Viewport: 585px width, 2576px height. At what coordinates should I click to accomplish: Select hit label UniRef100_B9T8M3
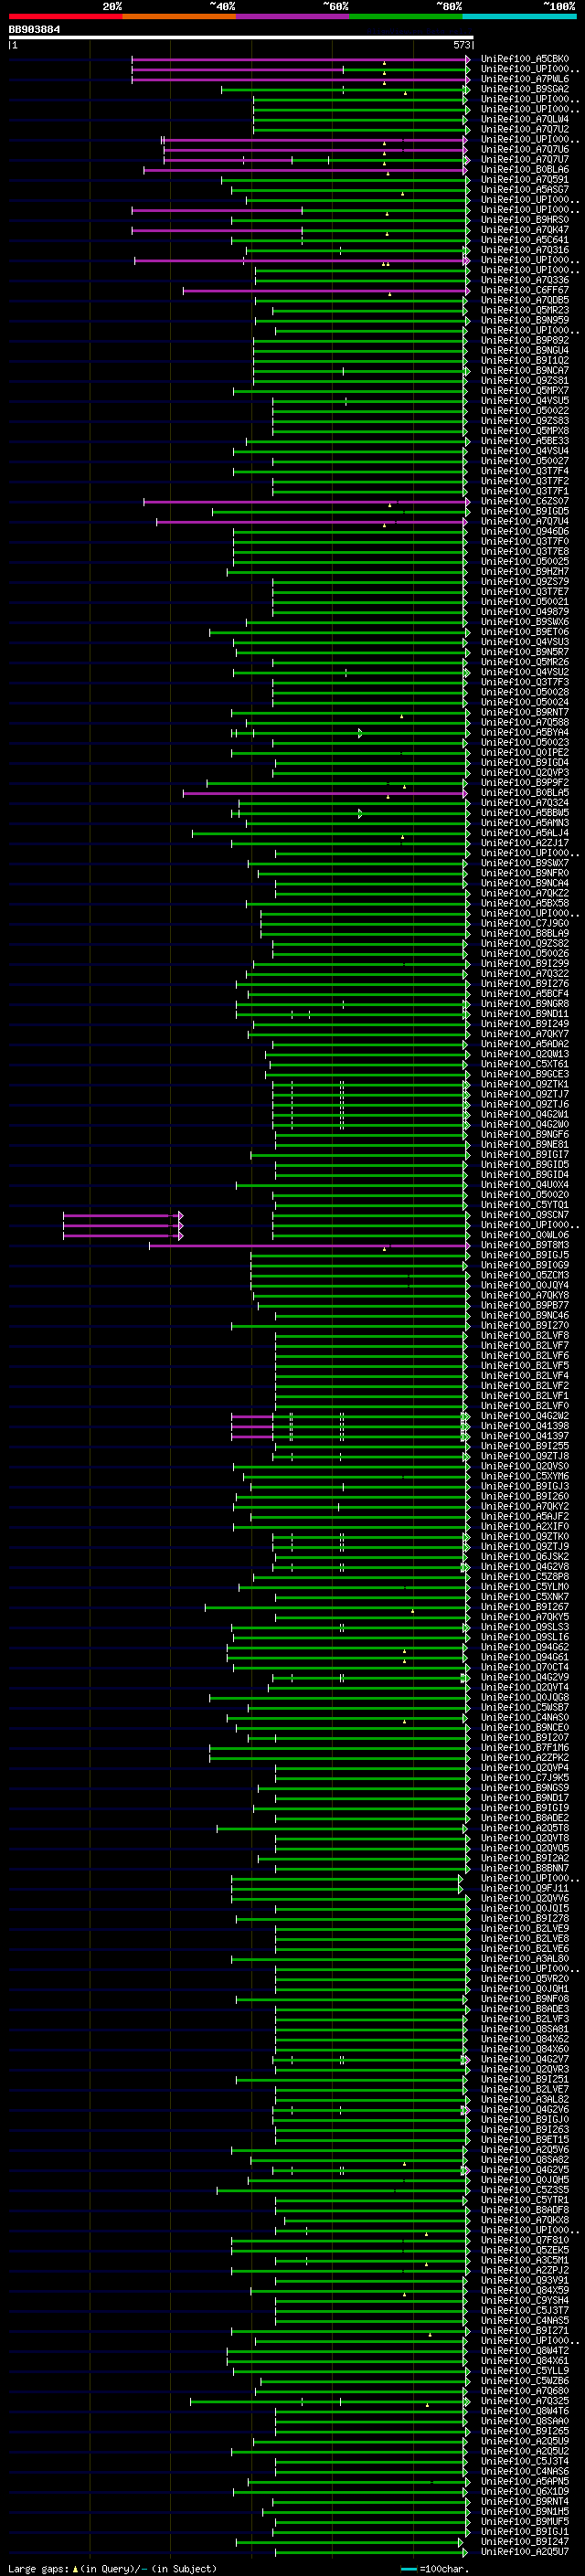[x=524, y=1245]
